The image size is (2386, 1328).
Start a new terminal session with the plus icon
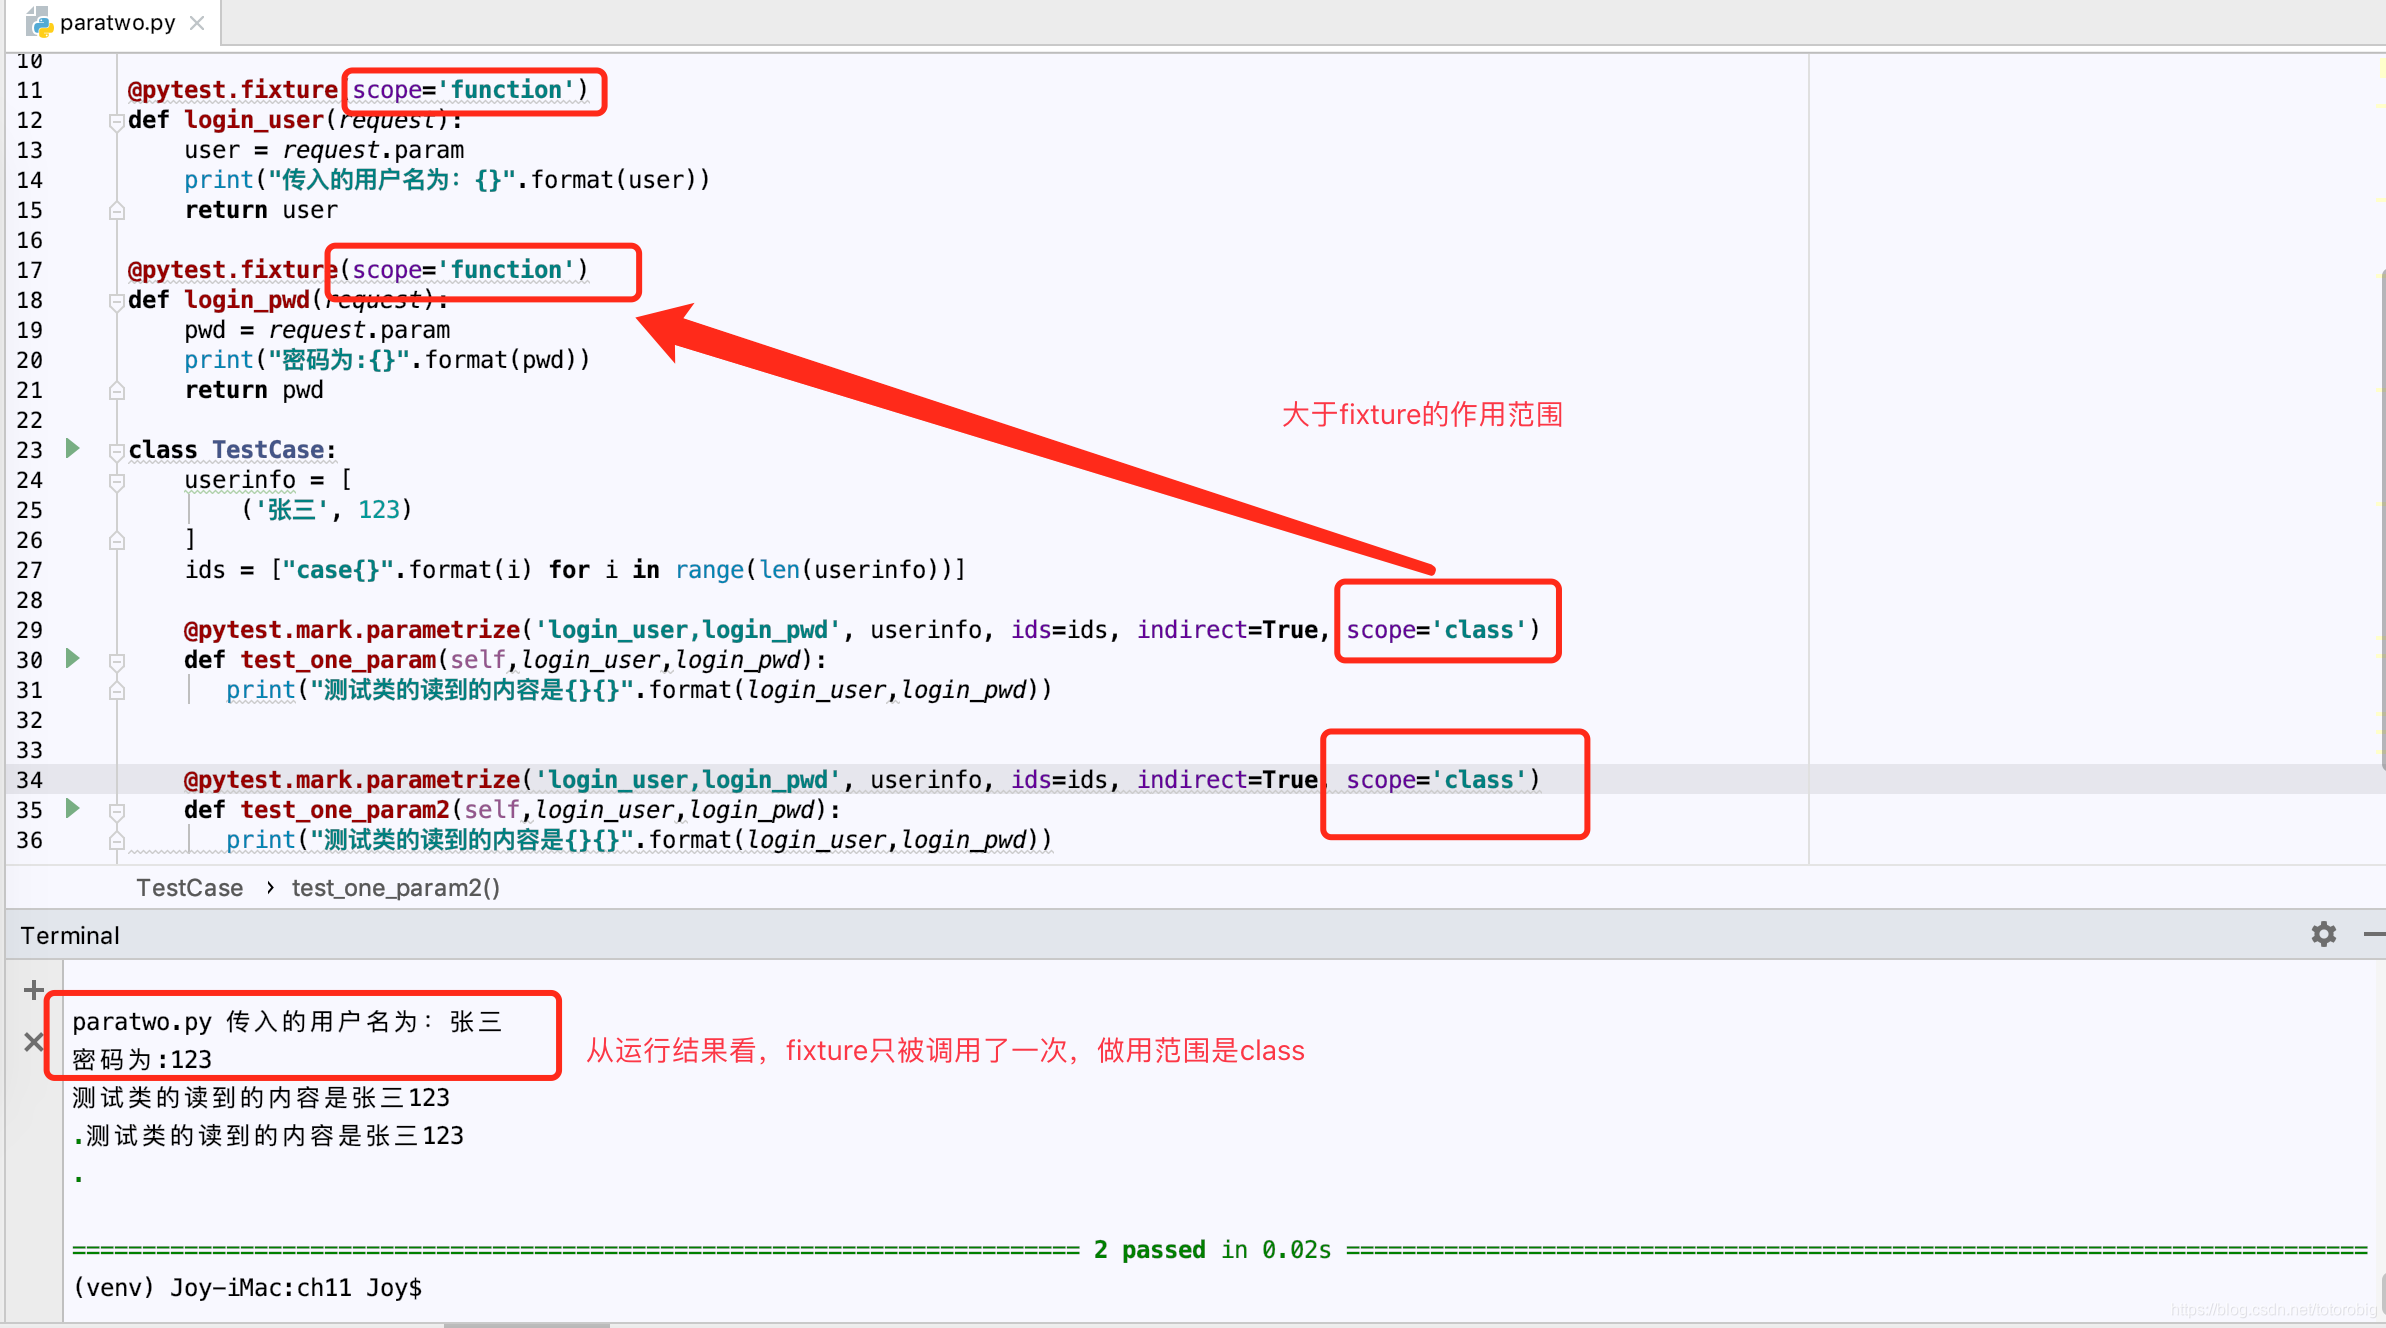coord(33,990)
